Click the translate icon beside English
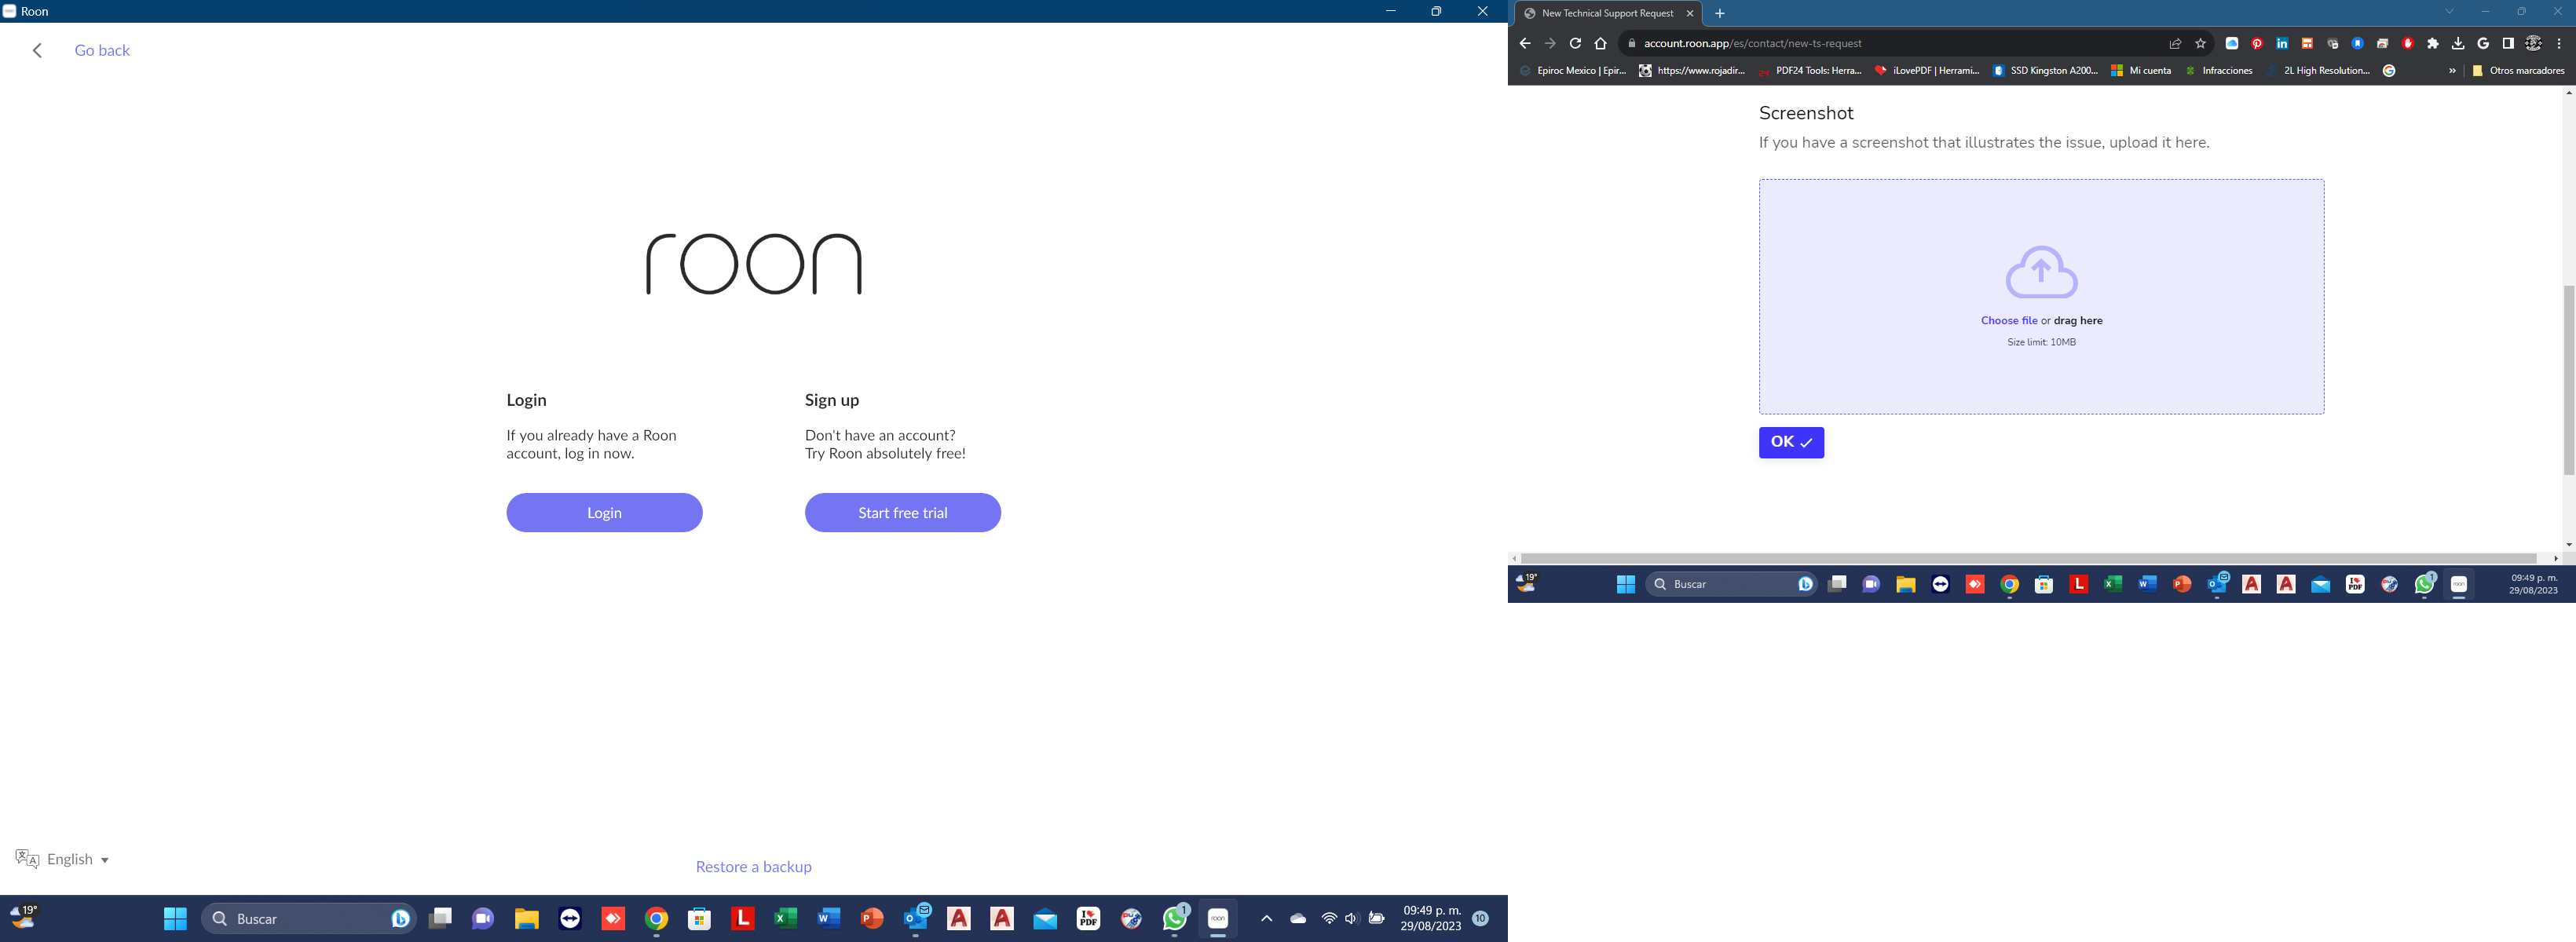 click(27, 859)
